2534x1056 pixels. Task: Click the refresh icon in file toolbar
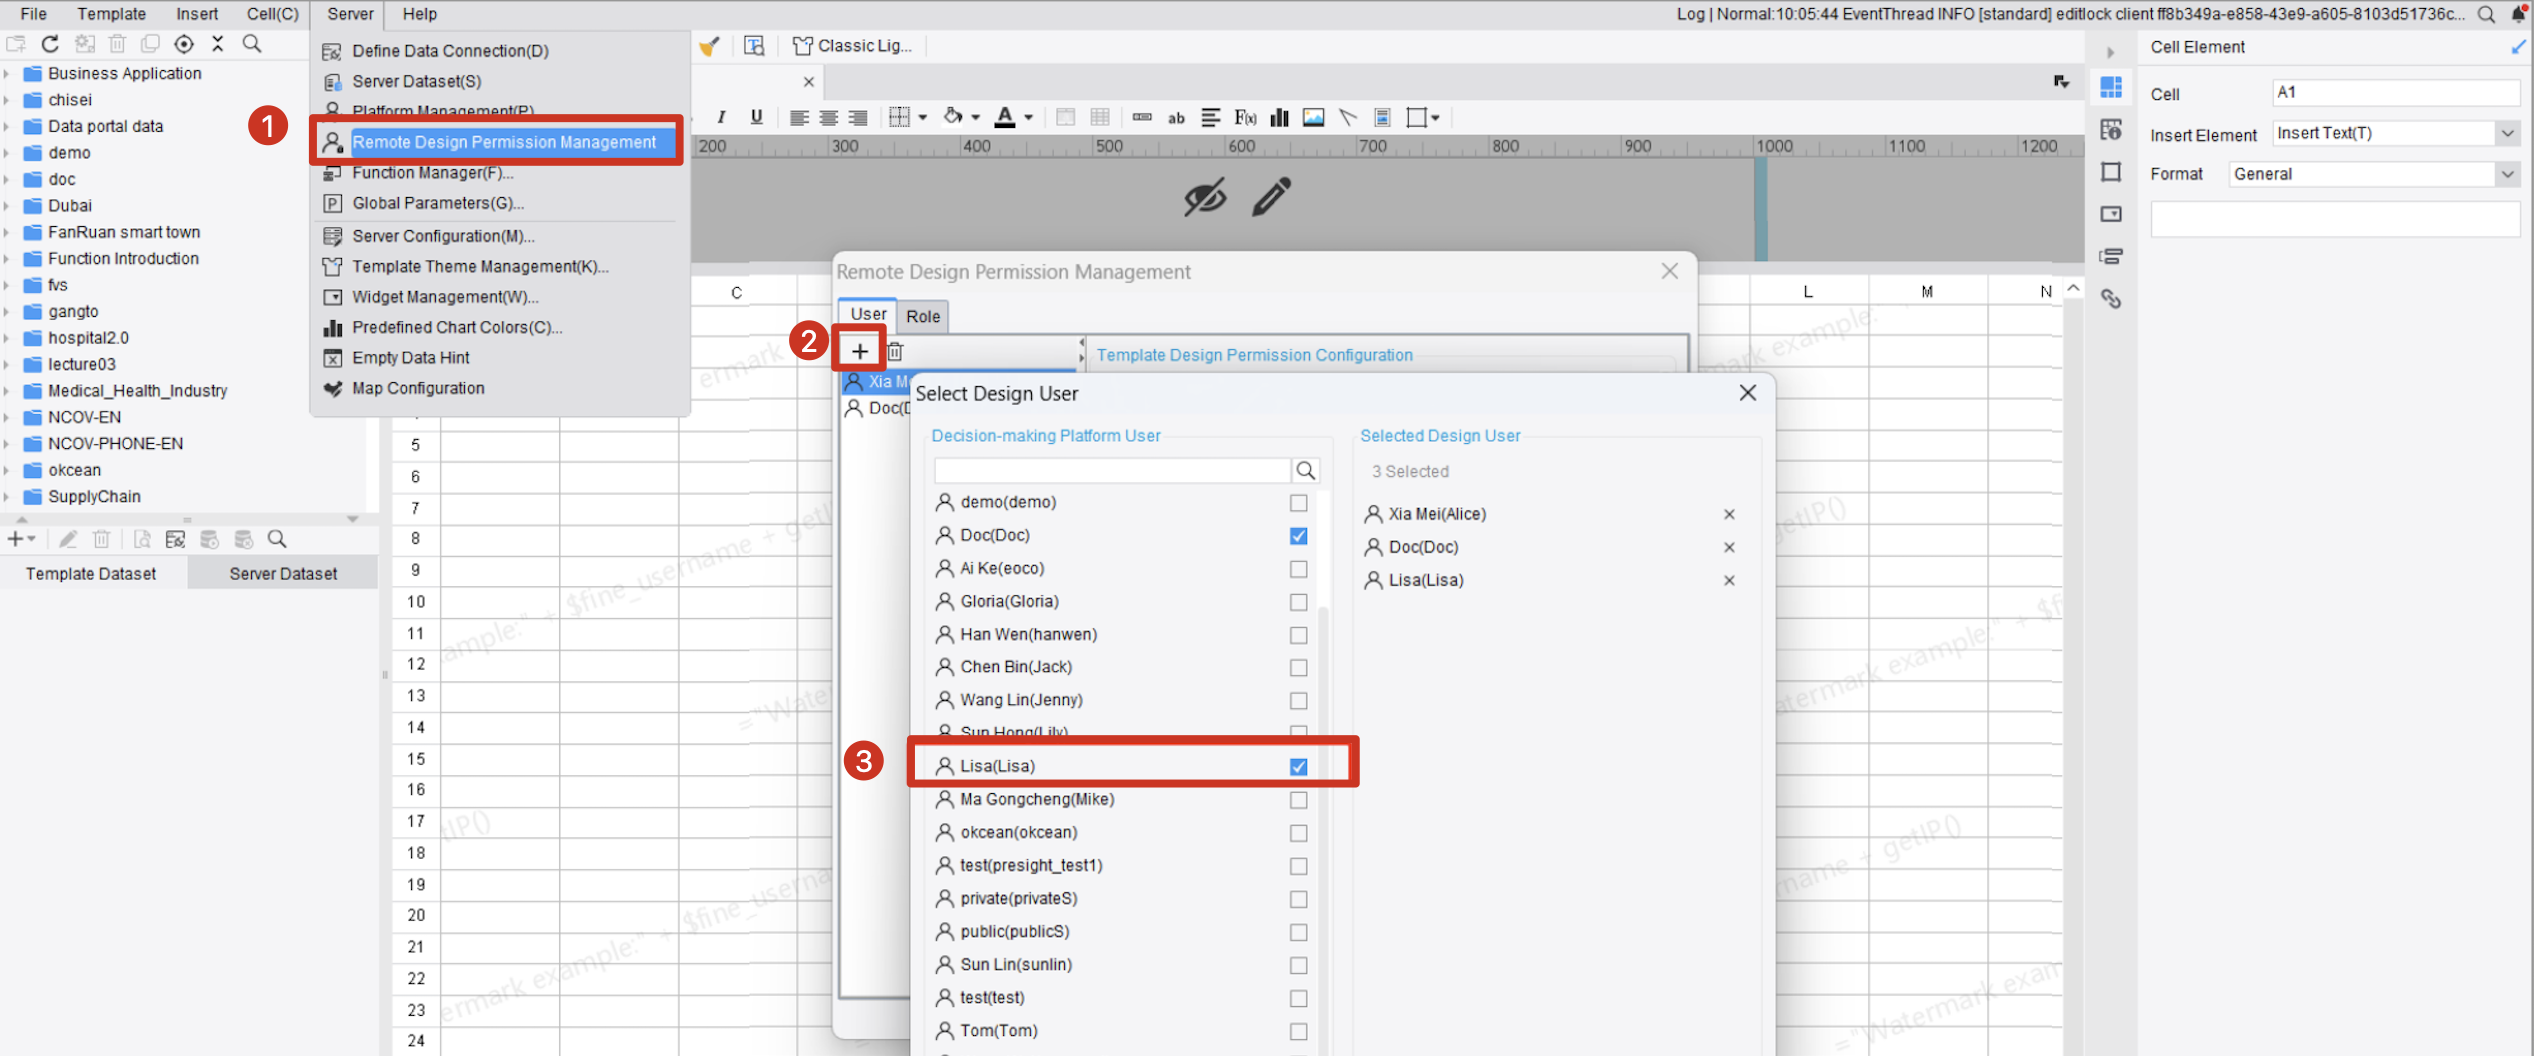click(50, 44)
